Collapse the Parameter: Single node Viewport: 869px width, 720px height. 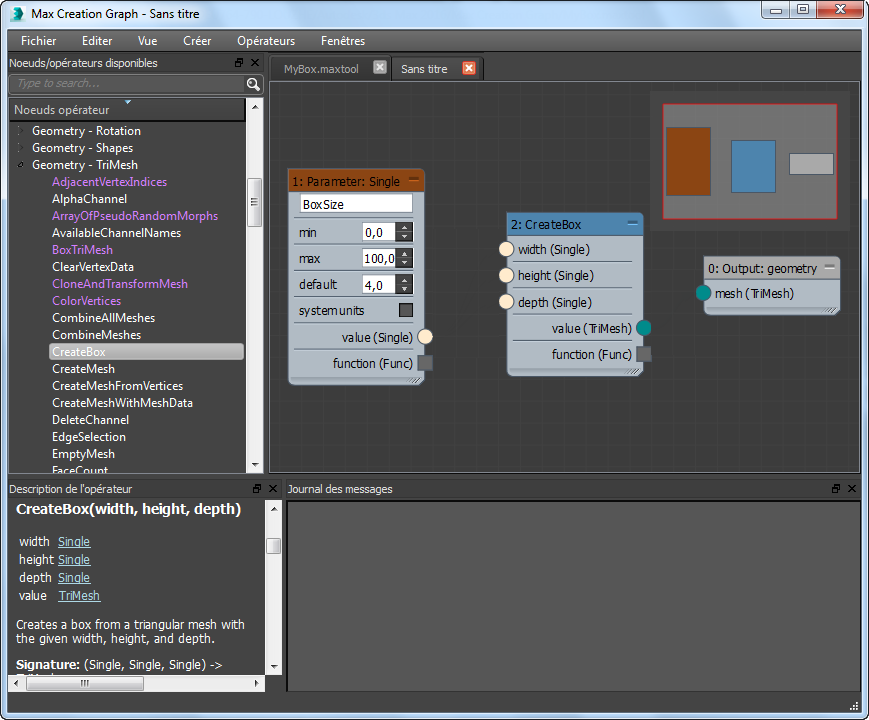click(414, 180)
